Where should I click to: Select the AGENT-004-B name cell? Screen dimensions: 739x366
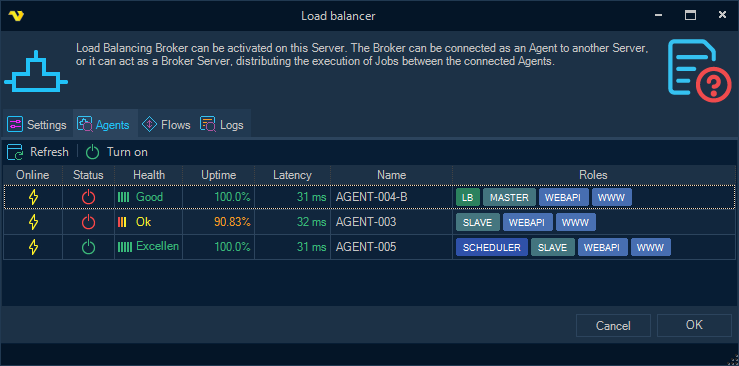391,197
